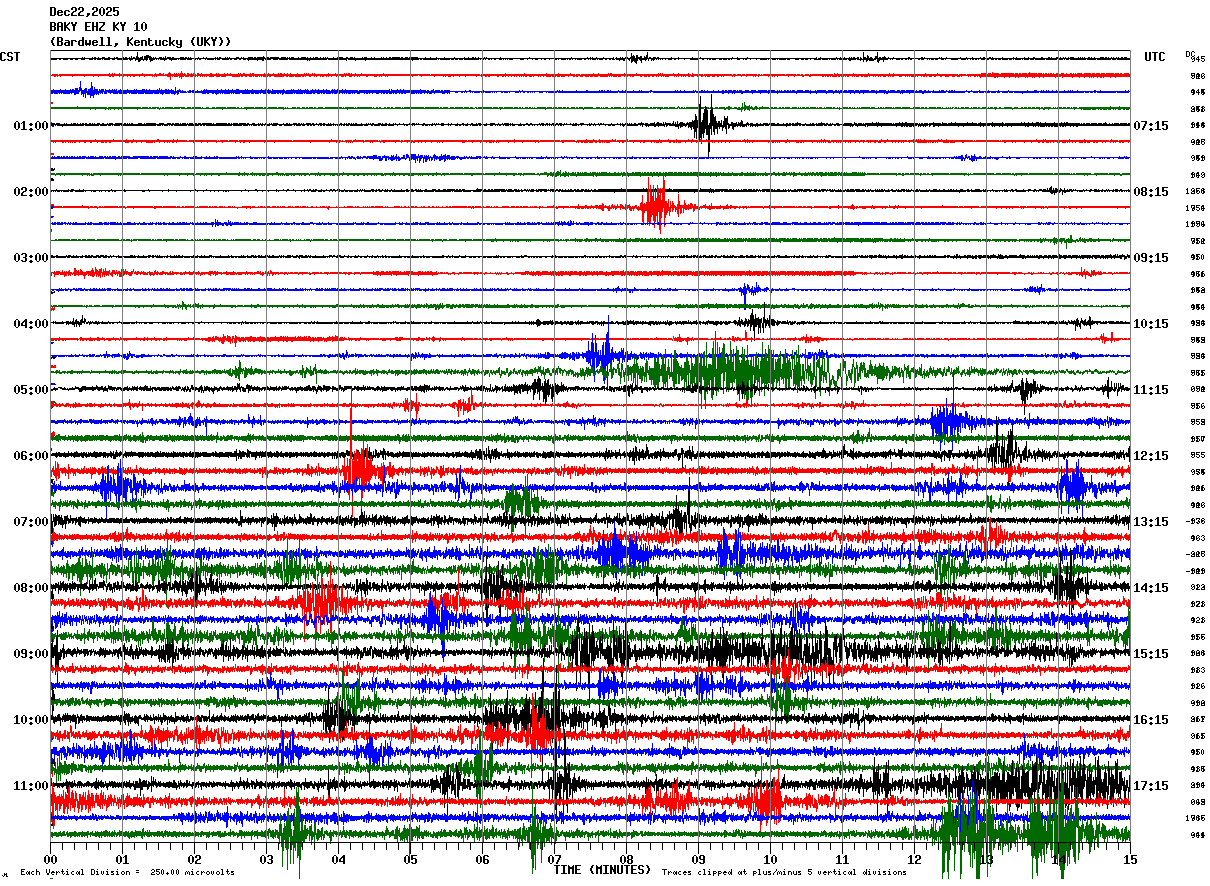Viewport: 1210px width, 886px height.
Task: Click the Each Vertical Division 250.00 microvolts note
Action: [x=127, y=873]
